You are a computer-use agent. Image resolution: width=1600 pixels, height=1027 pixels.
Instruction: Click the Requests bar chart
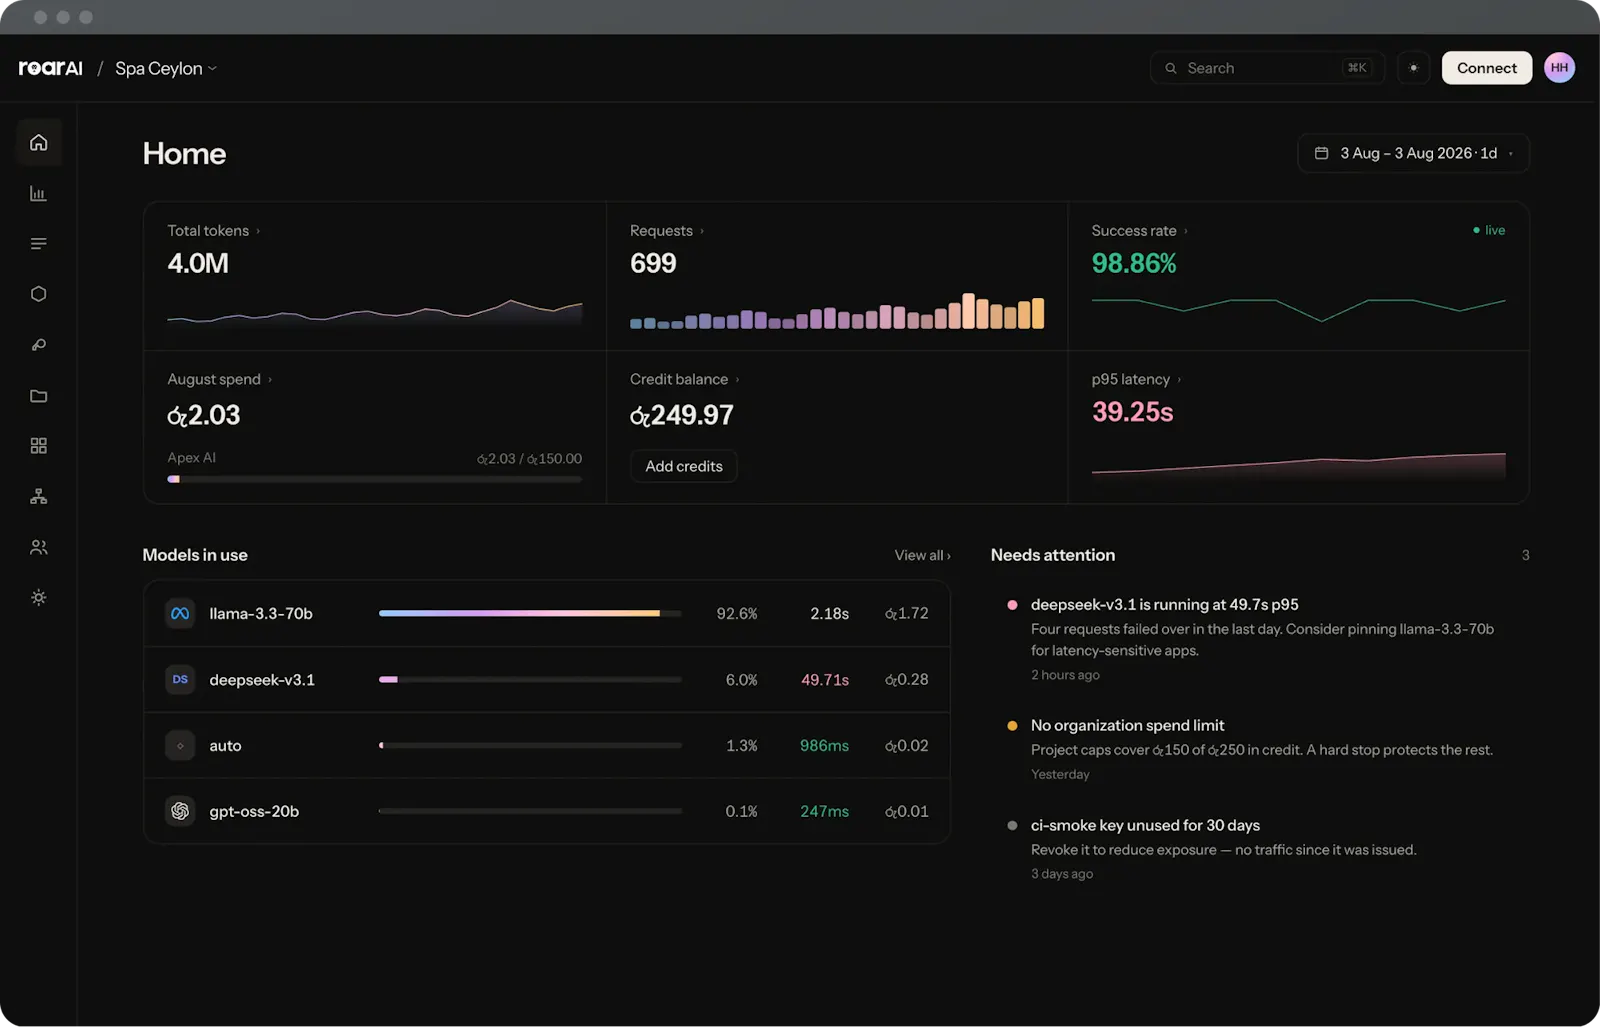pos(837,311)
